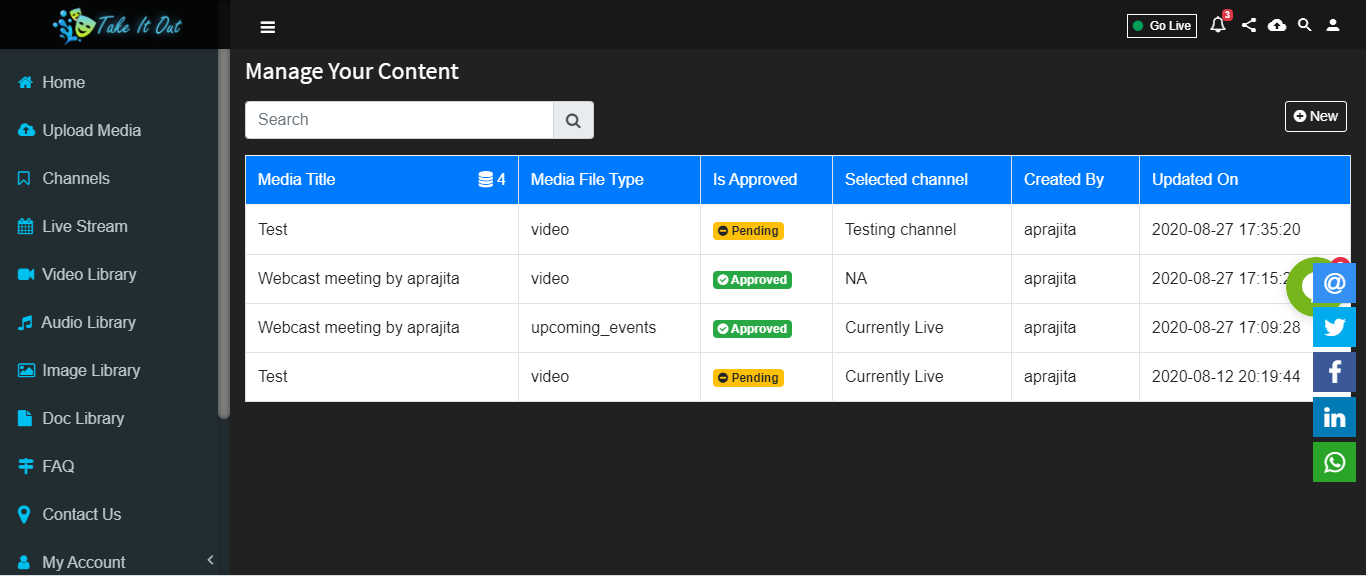Share on WhatsApp icon

pos(1334,462)
